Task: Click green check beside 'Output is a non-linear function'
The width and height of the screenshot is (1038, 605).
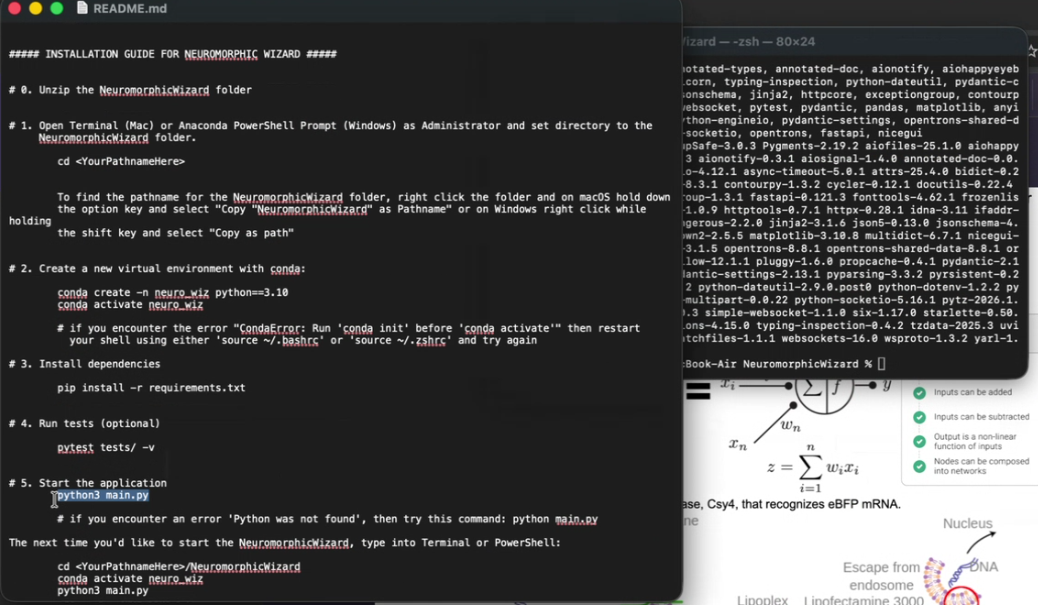Action: 919,442
